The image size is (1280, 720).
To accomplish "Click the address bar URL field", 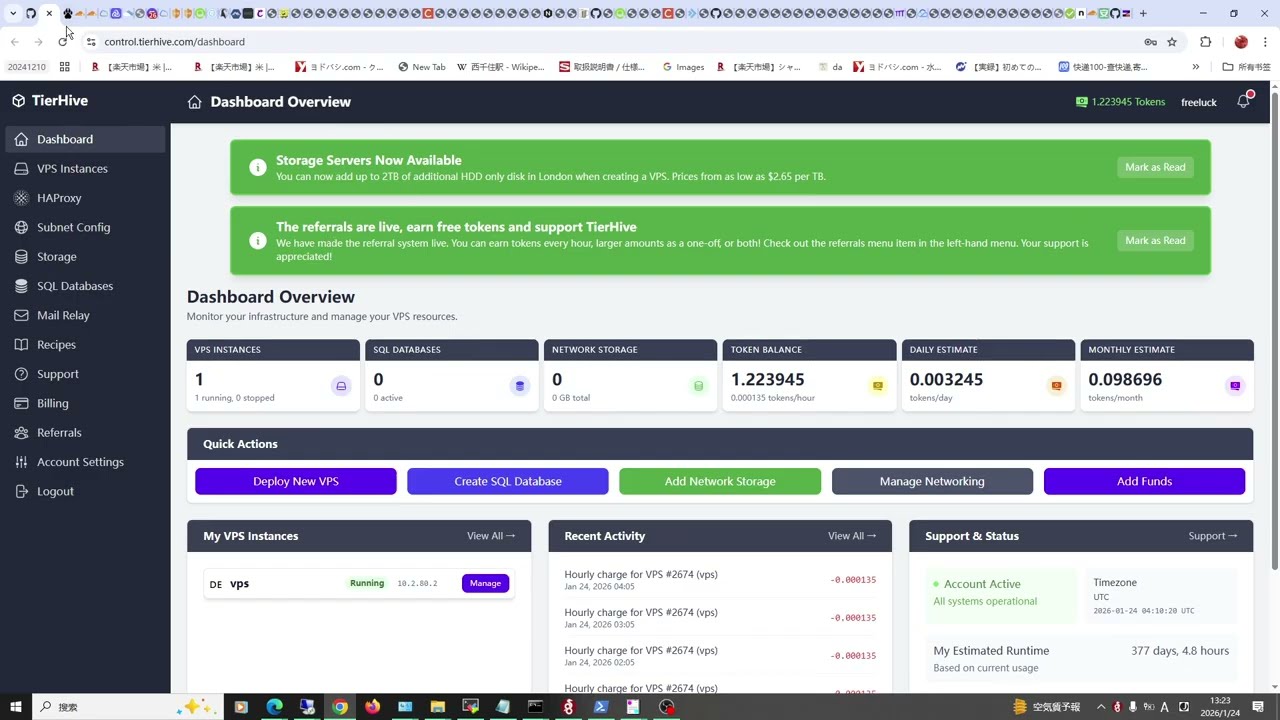I will [x=620, y=42].
